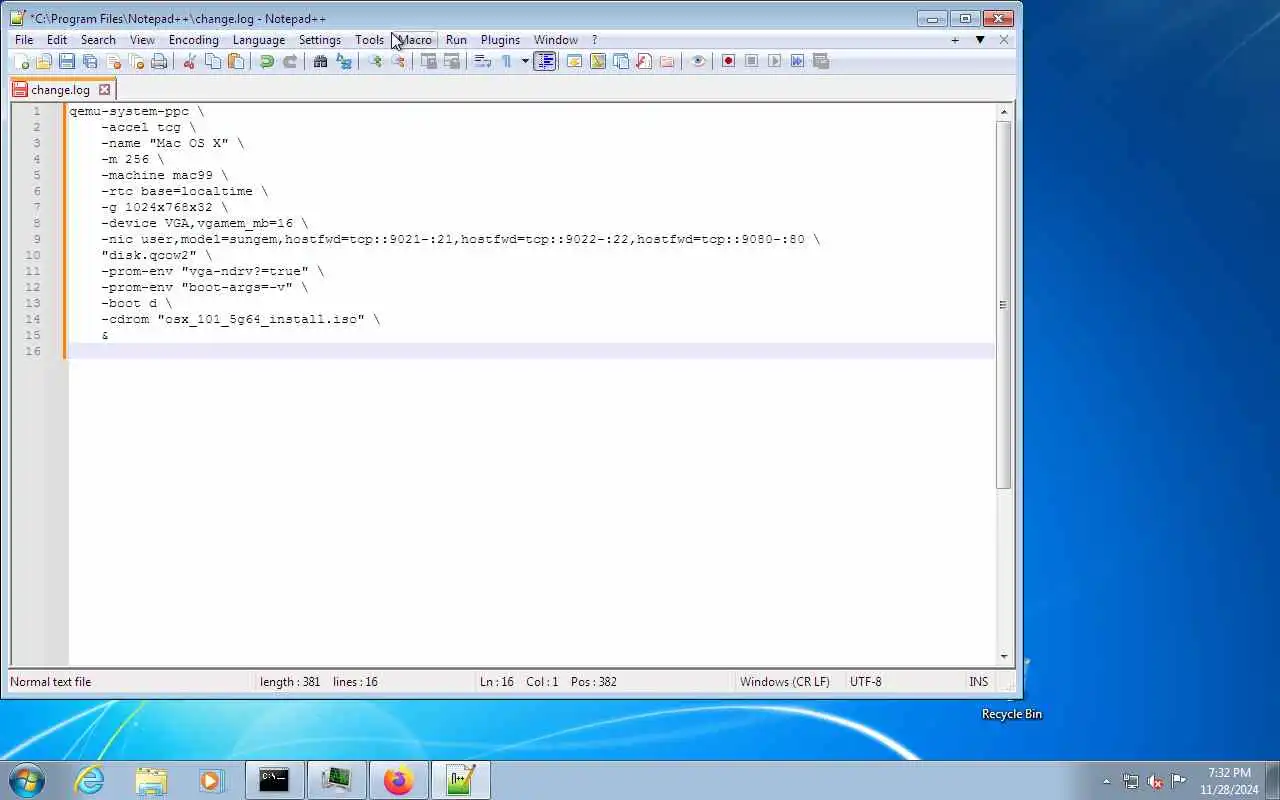Open the Plugins menu
Image resolution: width=1280 pixels, height=800 pixels.
click(x=500, y=40)
